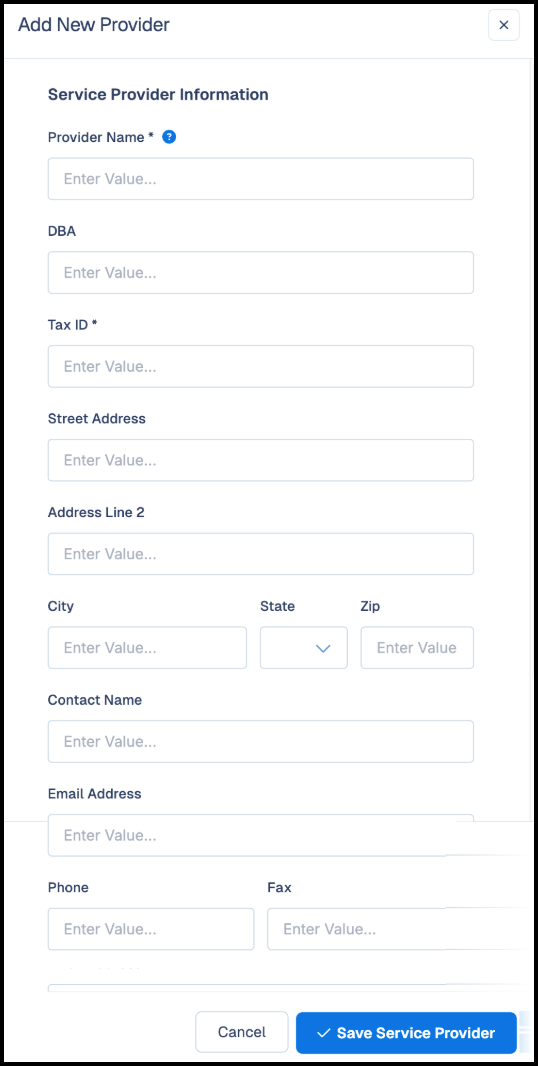Viewport: 538px width, 1066px height.
Task: Click the Provider Name help question-mark icon
Action: coord(170,137)
